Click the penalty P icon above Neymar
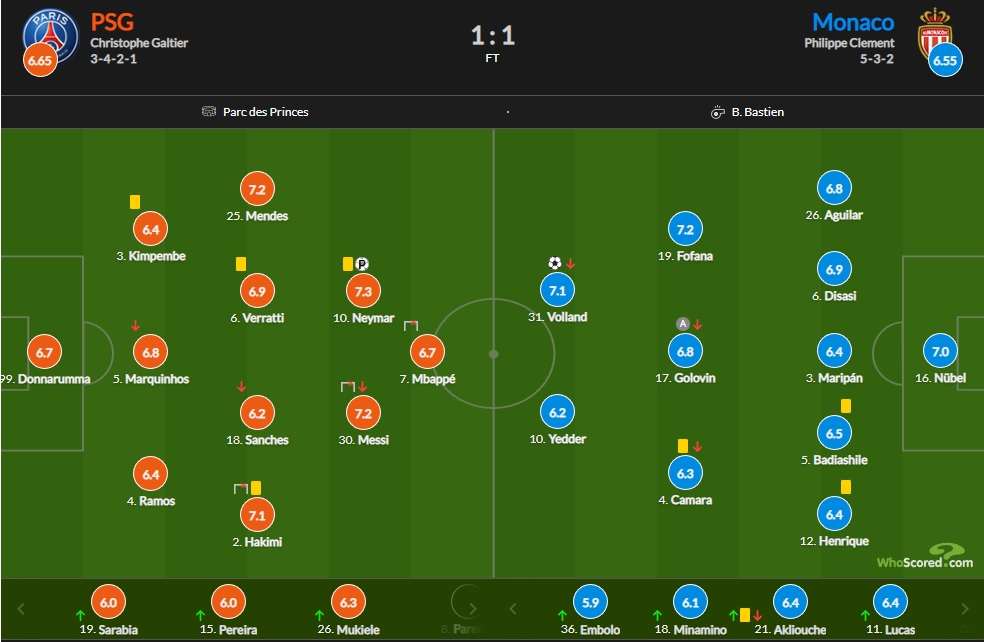The width and height of the screenshot is (984, 642). (362, 264)
